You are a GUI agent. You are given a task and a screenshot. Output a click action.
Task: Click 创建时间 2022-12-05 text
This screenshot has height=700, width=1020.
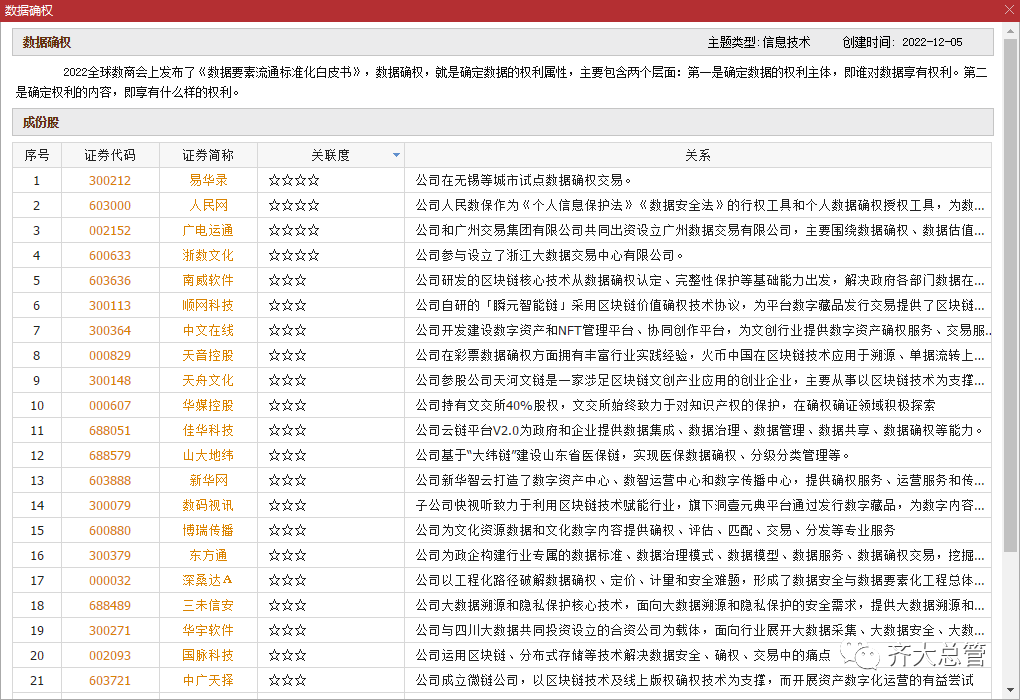902,42
